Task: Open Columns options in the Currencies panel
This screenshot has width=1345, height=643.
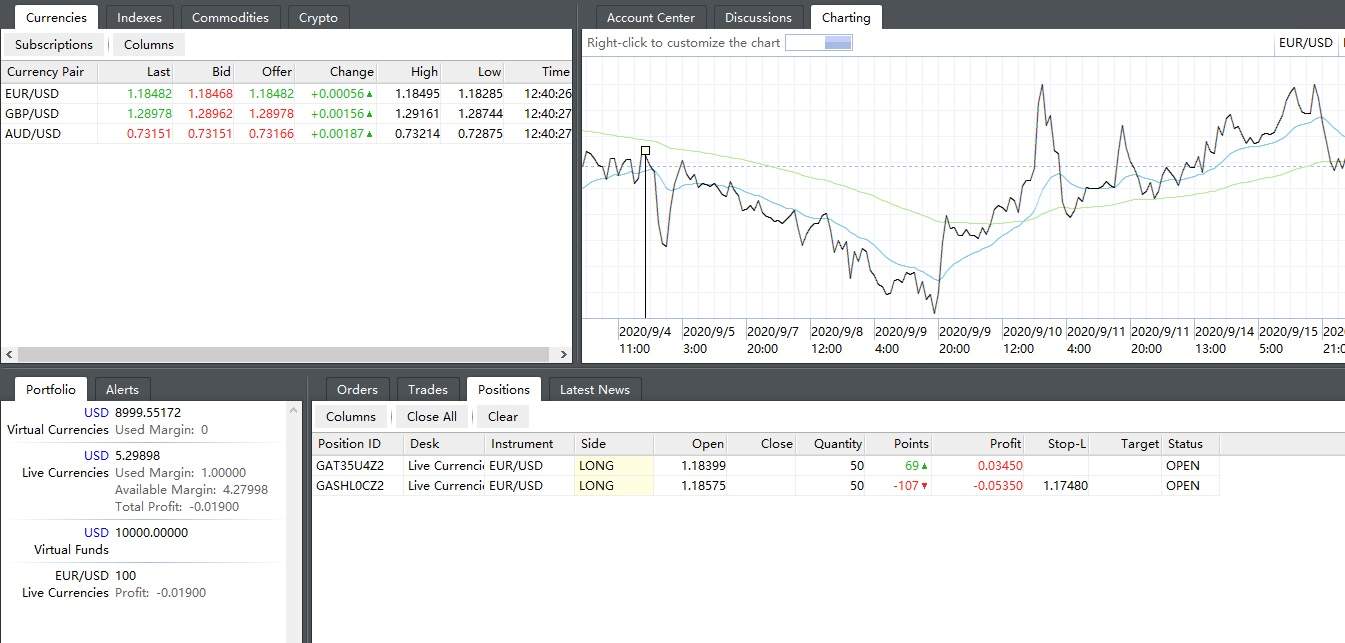Action: pos(149,44)
